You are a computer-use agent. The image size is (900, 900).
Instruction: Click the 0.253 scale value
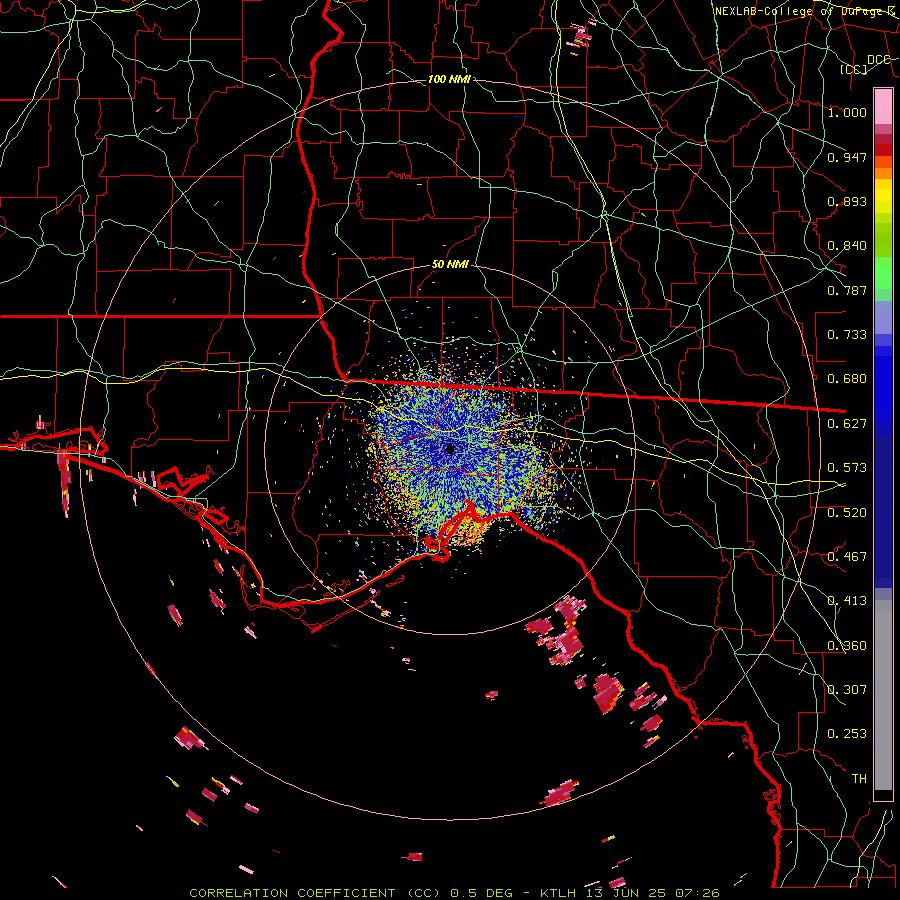[x=847, y=734]
